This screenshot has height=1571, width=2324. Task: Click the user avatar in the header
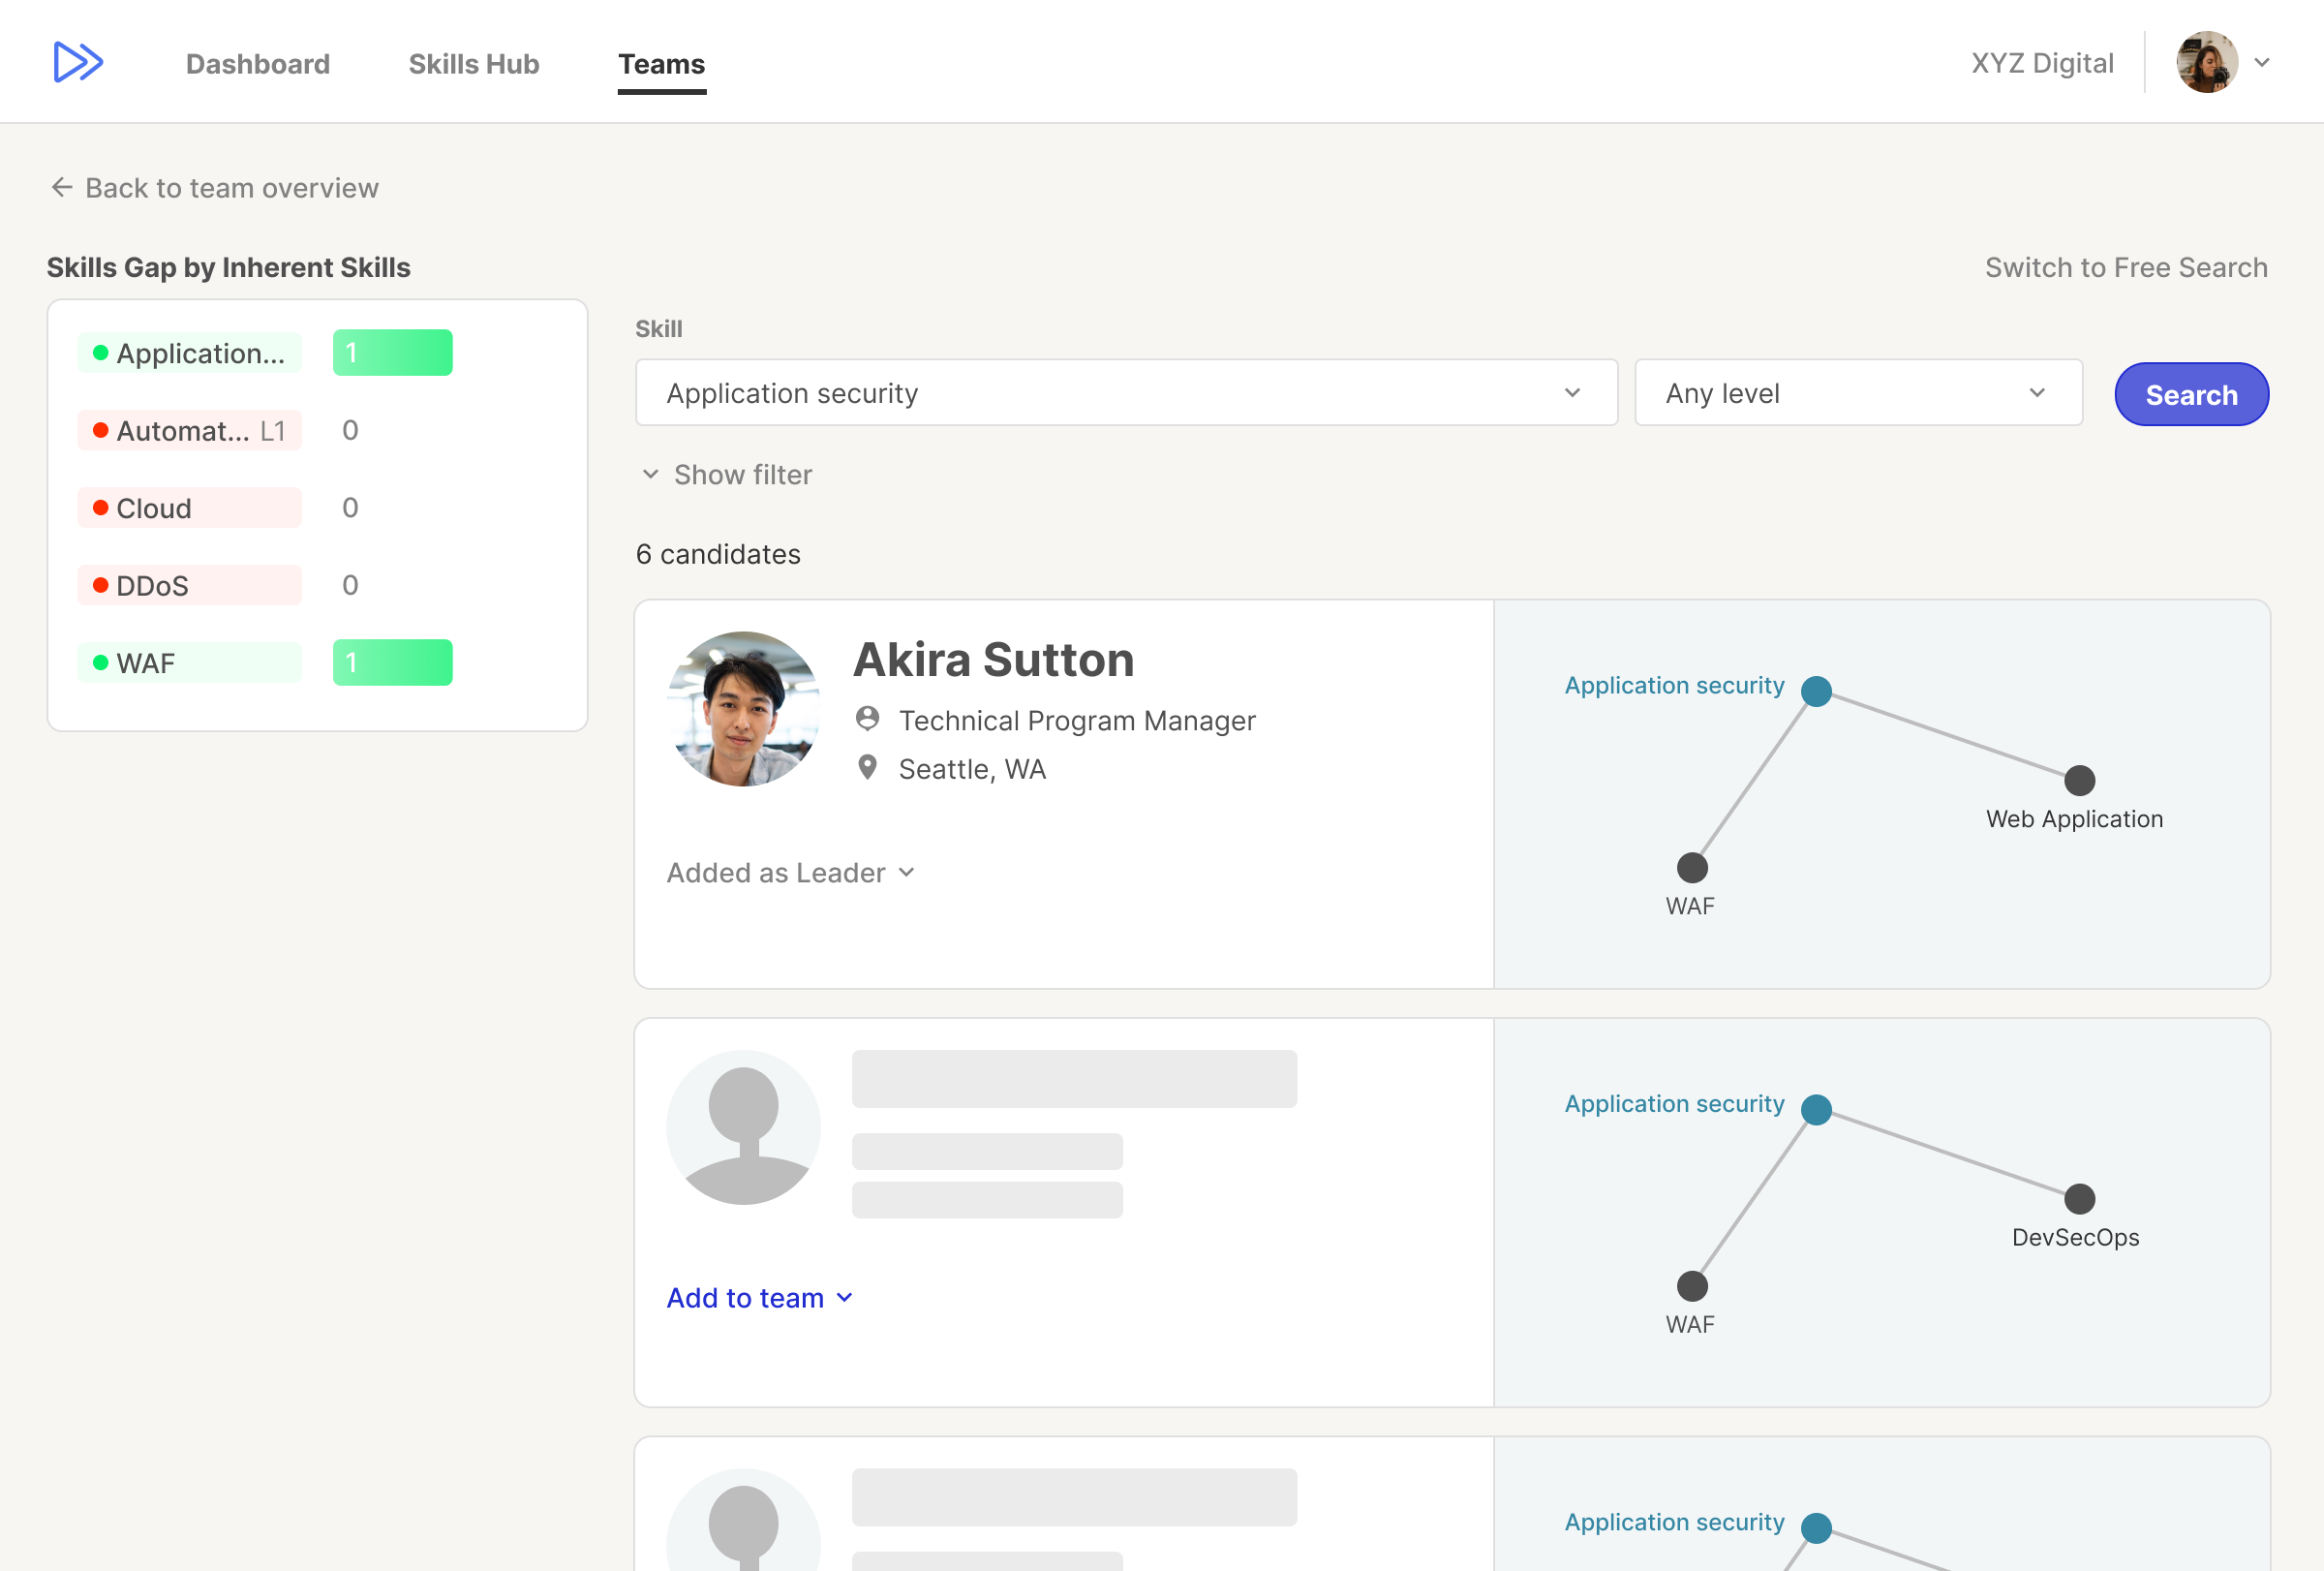(2206, 62)
